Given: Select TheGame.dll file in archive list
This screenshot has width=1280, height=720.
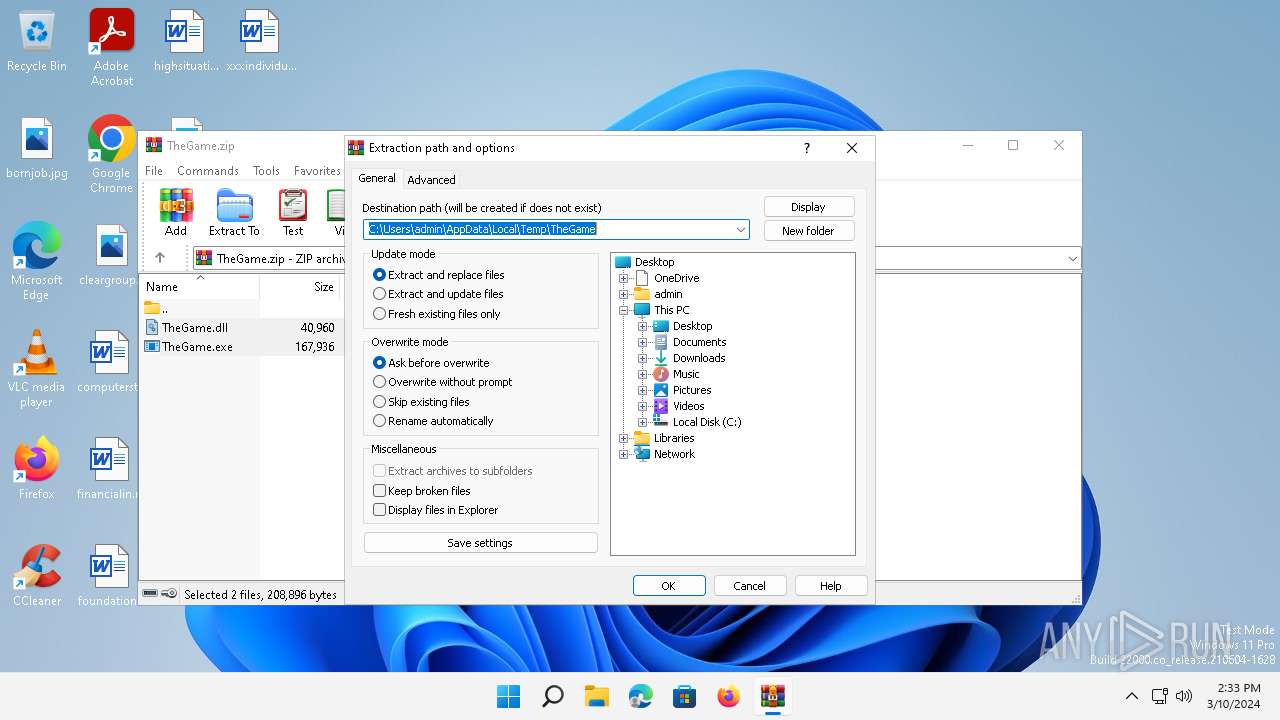Looking at the screenshot, I should 195,327.
